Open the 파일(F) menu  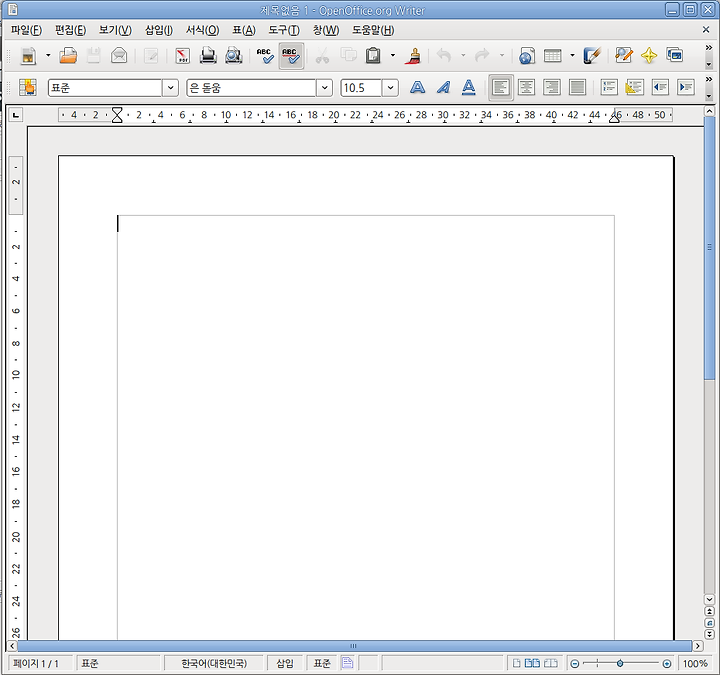pos(27,30)
